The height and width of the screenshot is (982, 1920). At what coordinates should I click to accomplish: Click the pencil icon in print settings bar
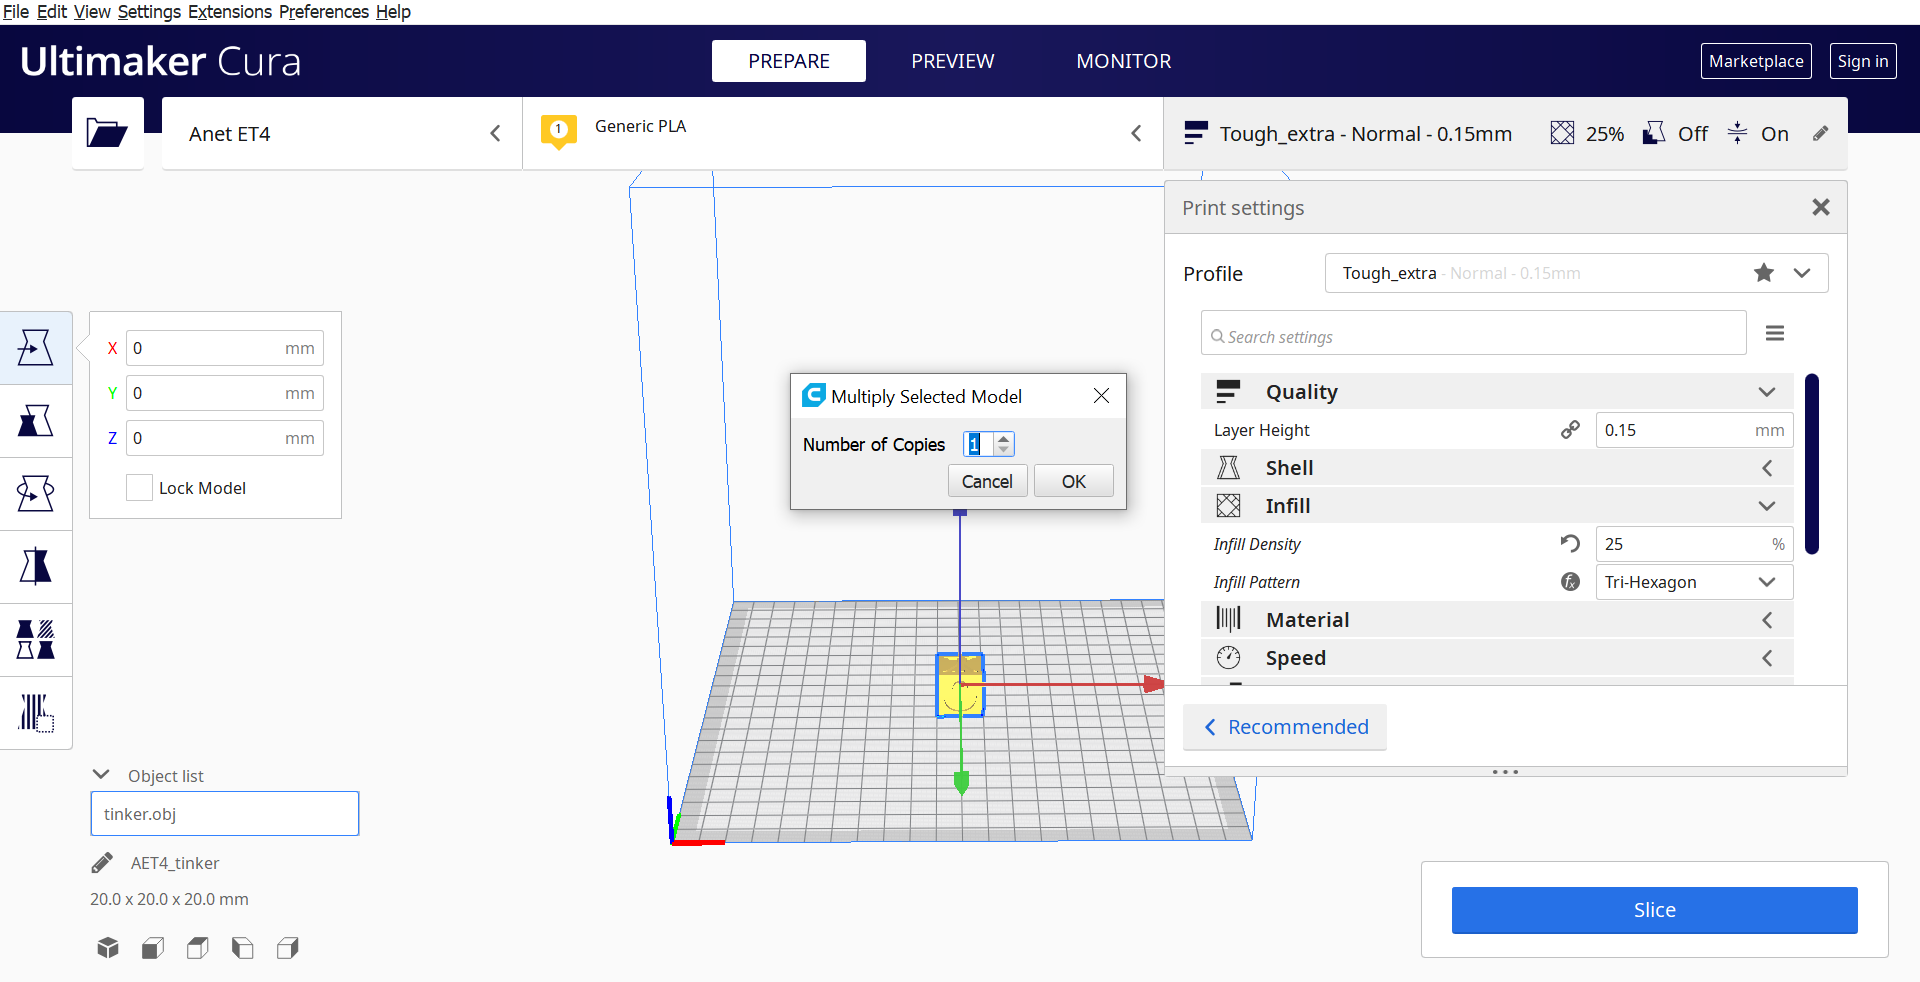click(x=1821, y=133)
